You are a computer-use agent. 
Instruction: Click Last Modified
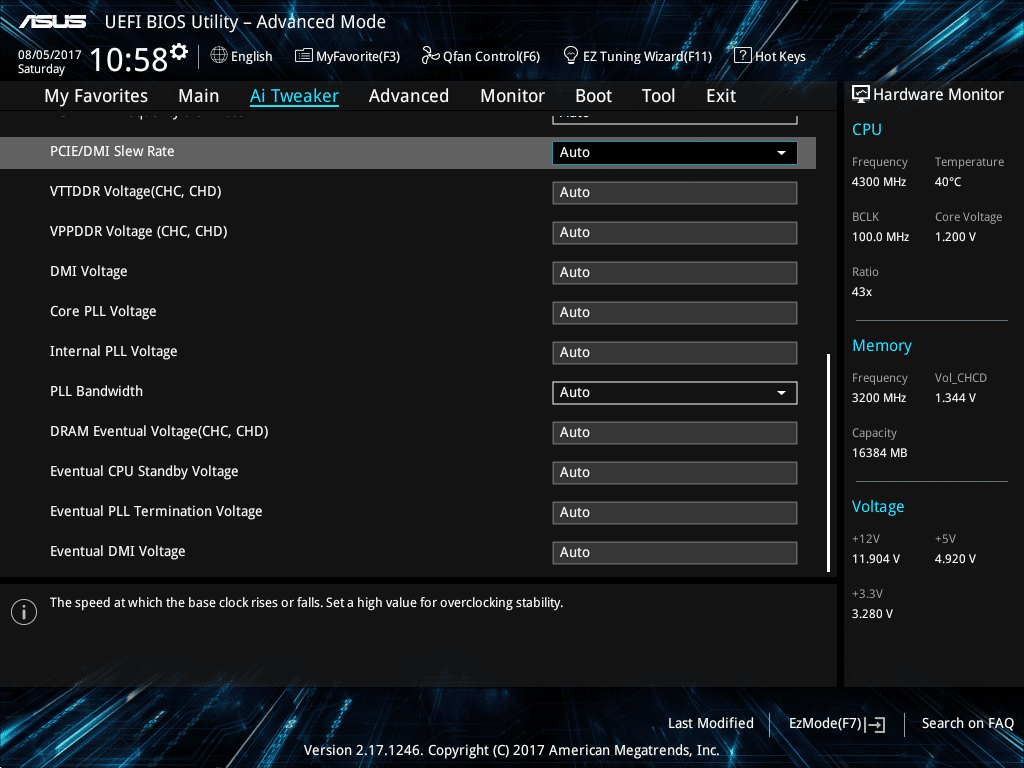711,723
